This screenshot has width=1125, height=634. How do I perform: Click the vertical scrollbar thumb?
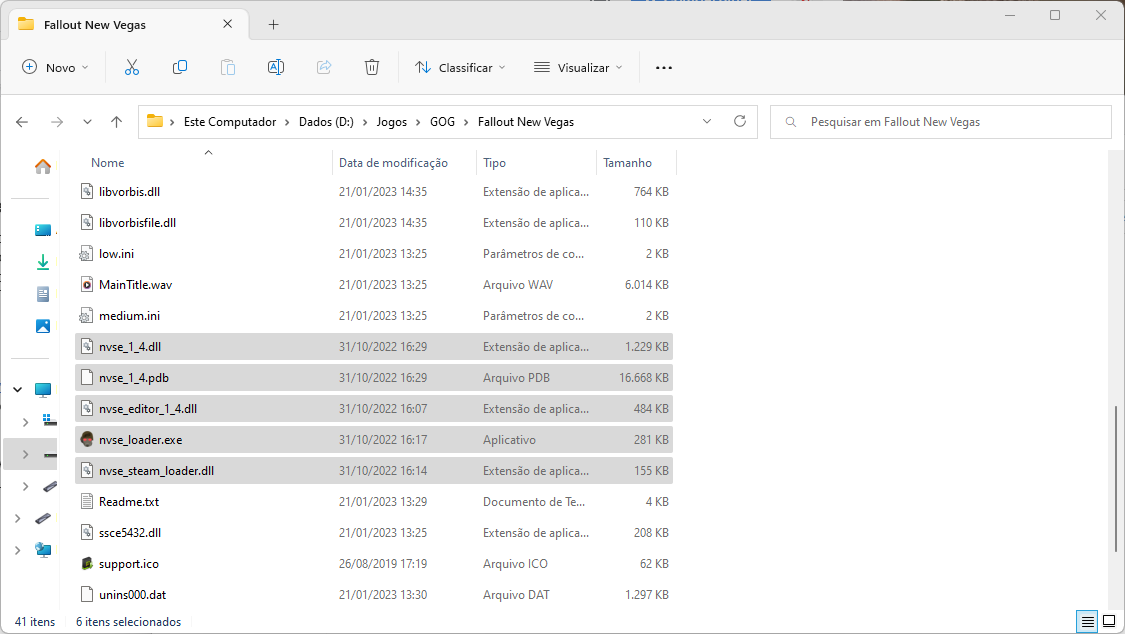point(1116,478)
